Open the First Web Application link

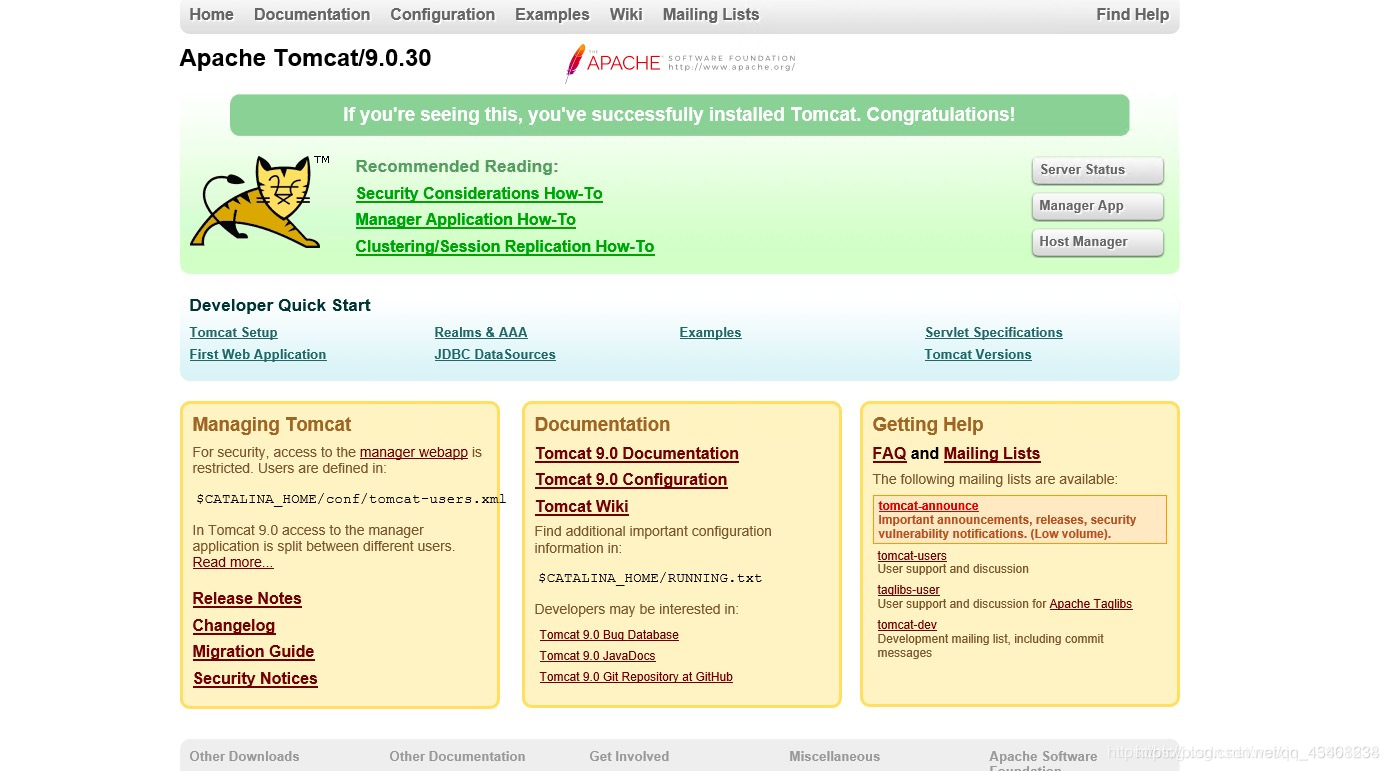(258, 354)
